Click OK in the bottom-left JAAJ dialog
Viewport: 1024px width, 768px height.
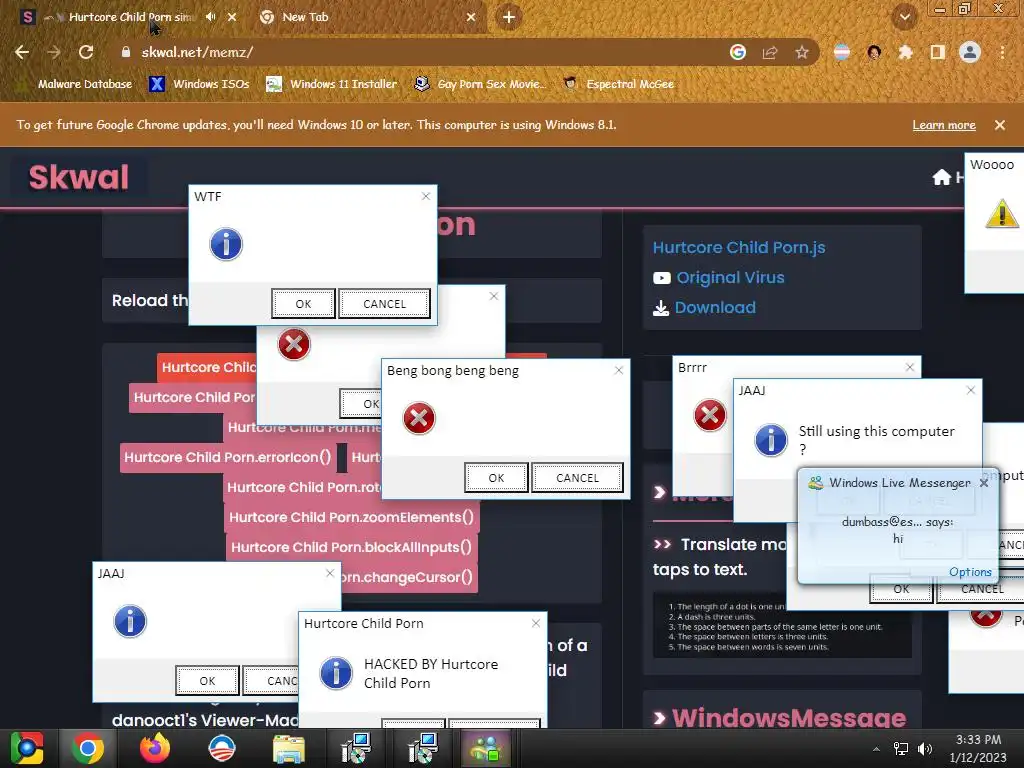click(207, 680)
